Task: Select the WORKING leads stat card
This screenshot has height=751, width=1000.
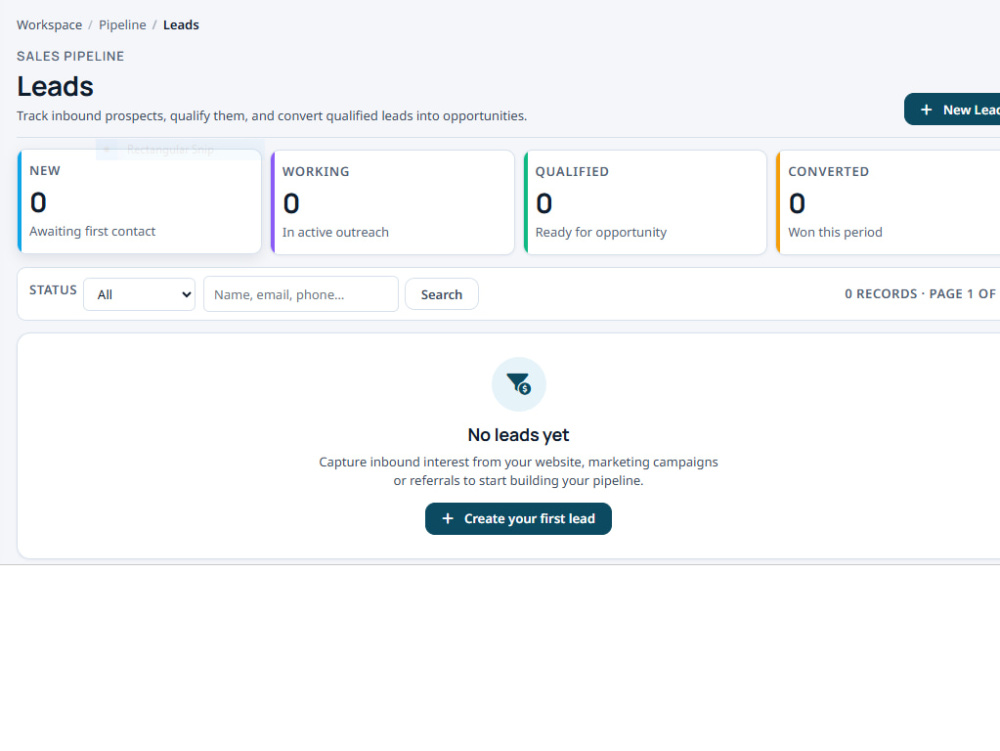Action: pyautogui.click(x=392, y=202)
